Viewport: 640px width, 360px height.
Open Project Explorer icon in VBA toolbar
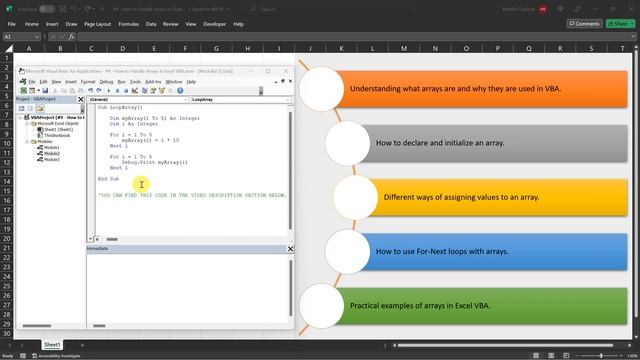coord(144,91)
